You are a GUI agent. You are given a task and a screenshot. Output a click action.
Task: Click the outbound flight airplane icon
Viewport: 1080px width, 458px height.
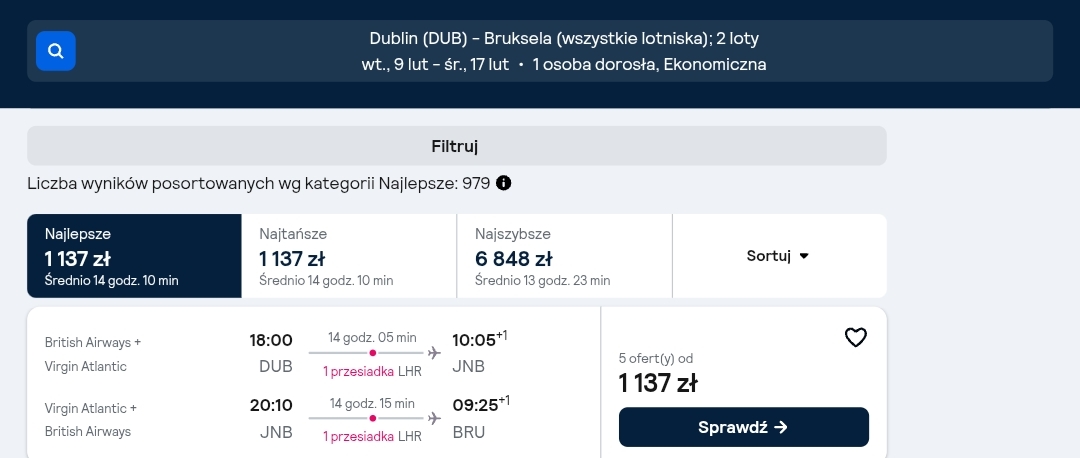click(x=434, y=353)
